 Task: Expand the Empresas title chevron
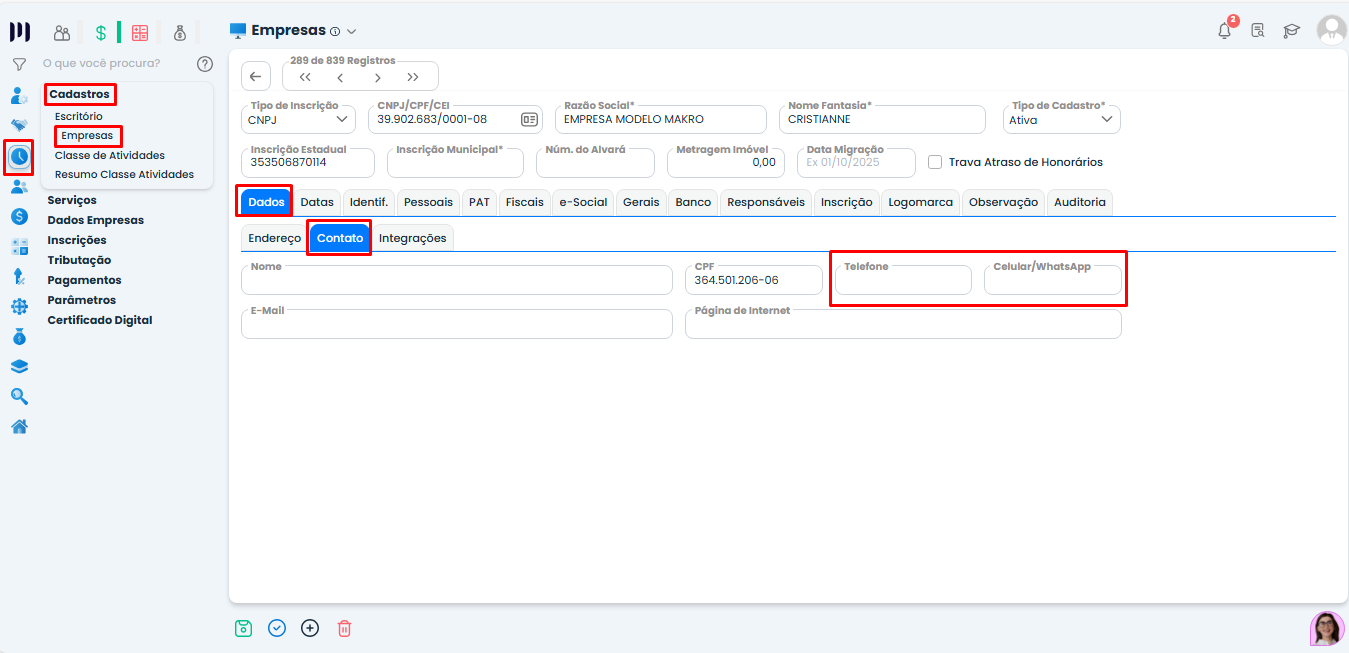[x=351, y=32]
